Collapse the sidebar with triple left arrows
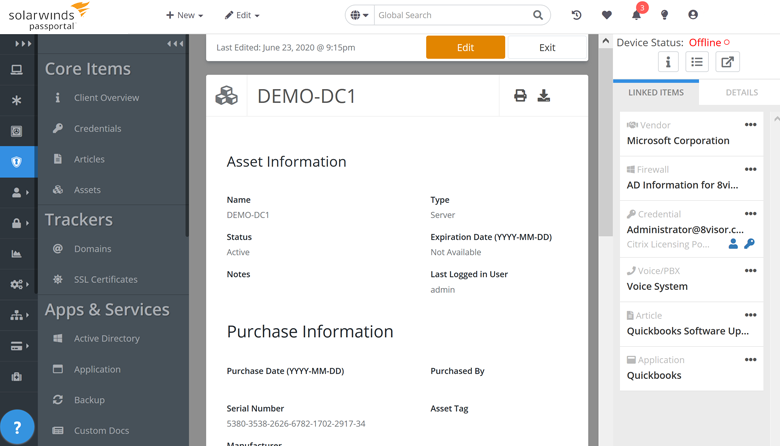 (x=175, y=44)
